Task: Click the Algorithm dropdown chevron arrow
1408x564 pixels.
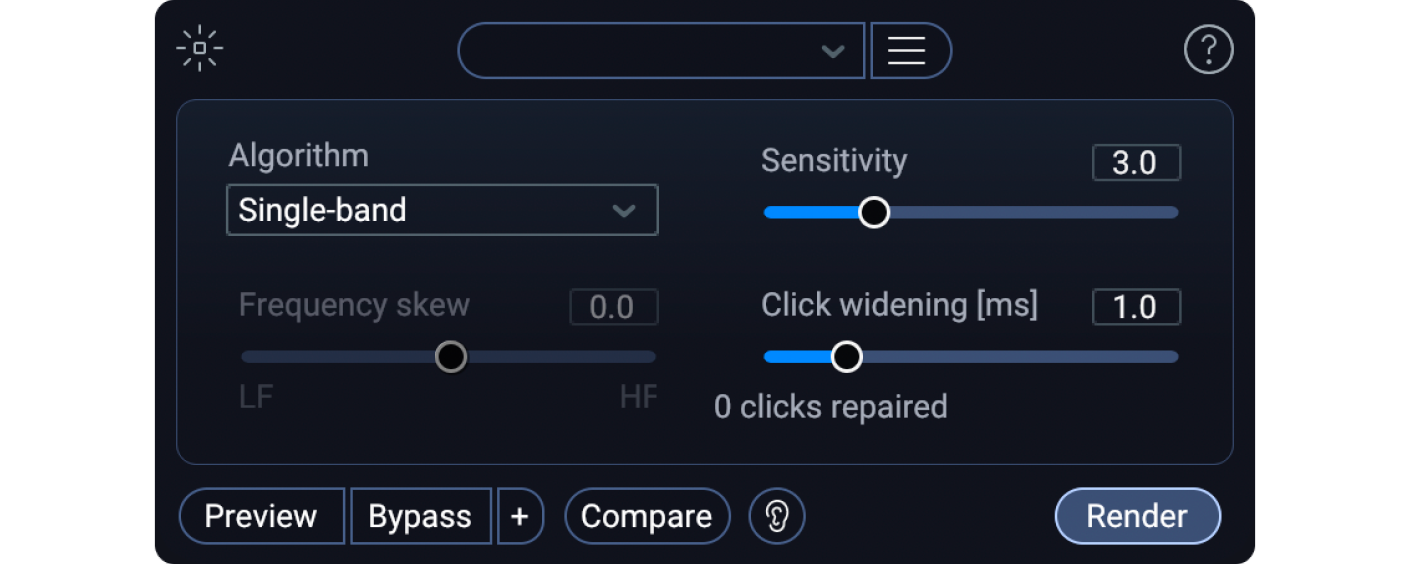Action: (x=624, y=210)
